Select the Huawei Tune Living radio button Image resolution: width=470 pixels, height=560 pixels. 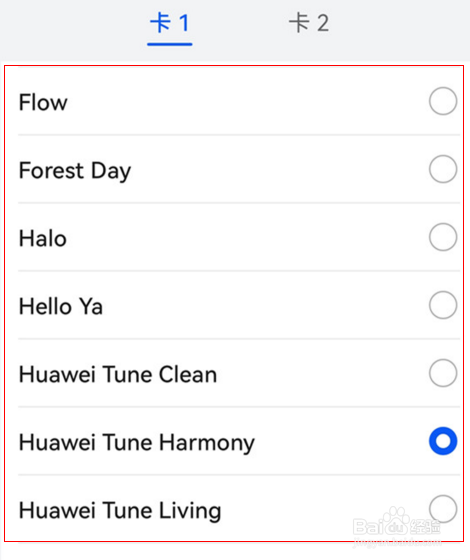tap(443, 509)
